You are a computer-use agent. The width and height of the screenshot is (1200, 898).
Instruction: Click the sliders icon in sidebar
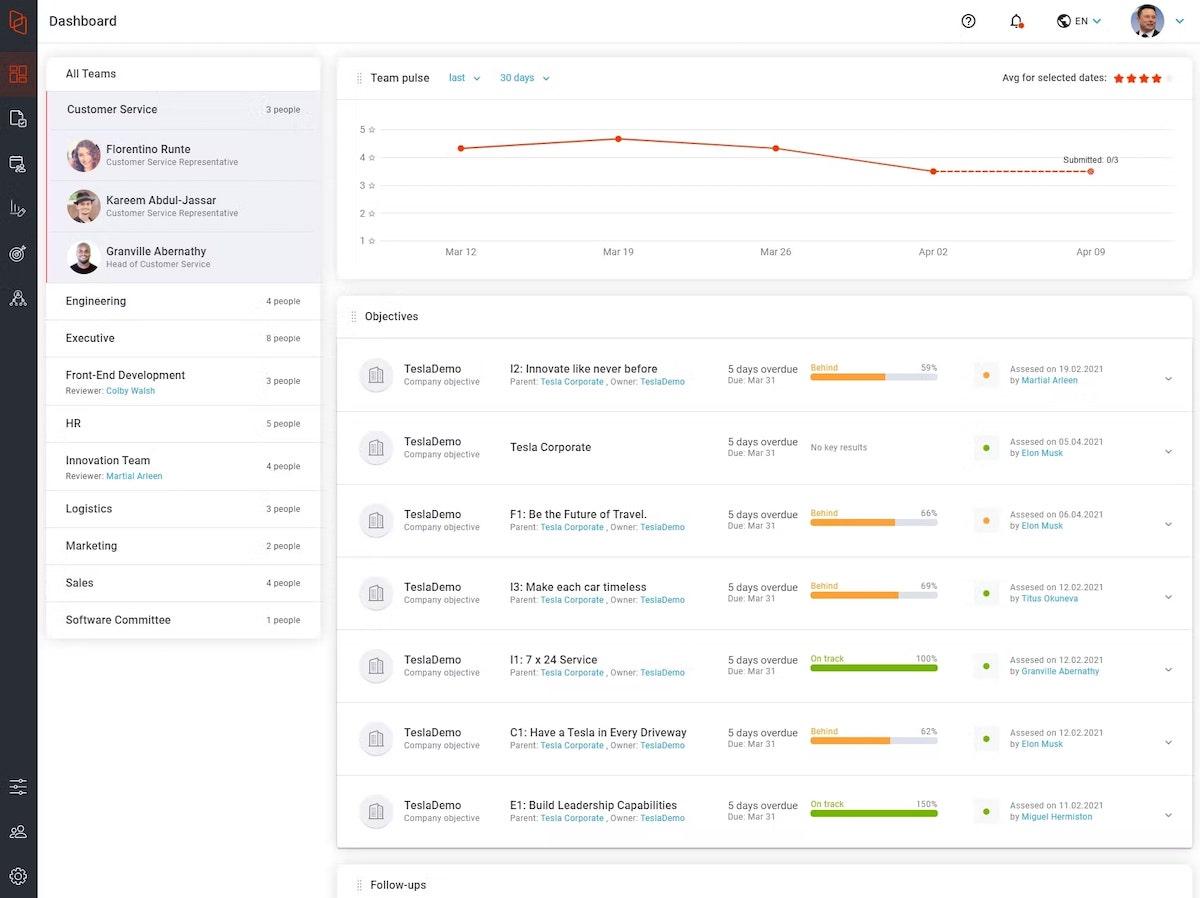[x=18, y=787]
